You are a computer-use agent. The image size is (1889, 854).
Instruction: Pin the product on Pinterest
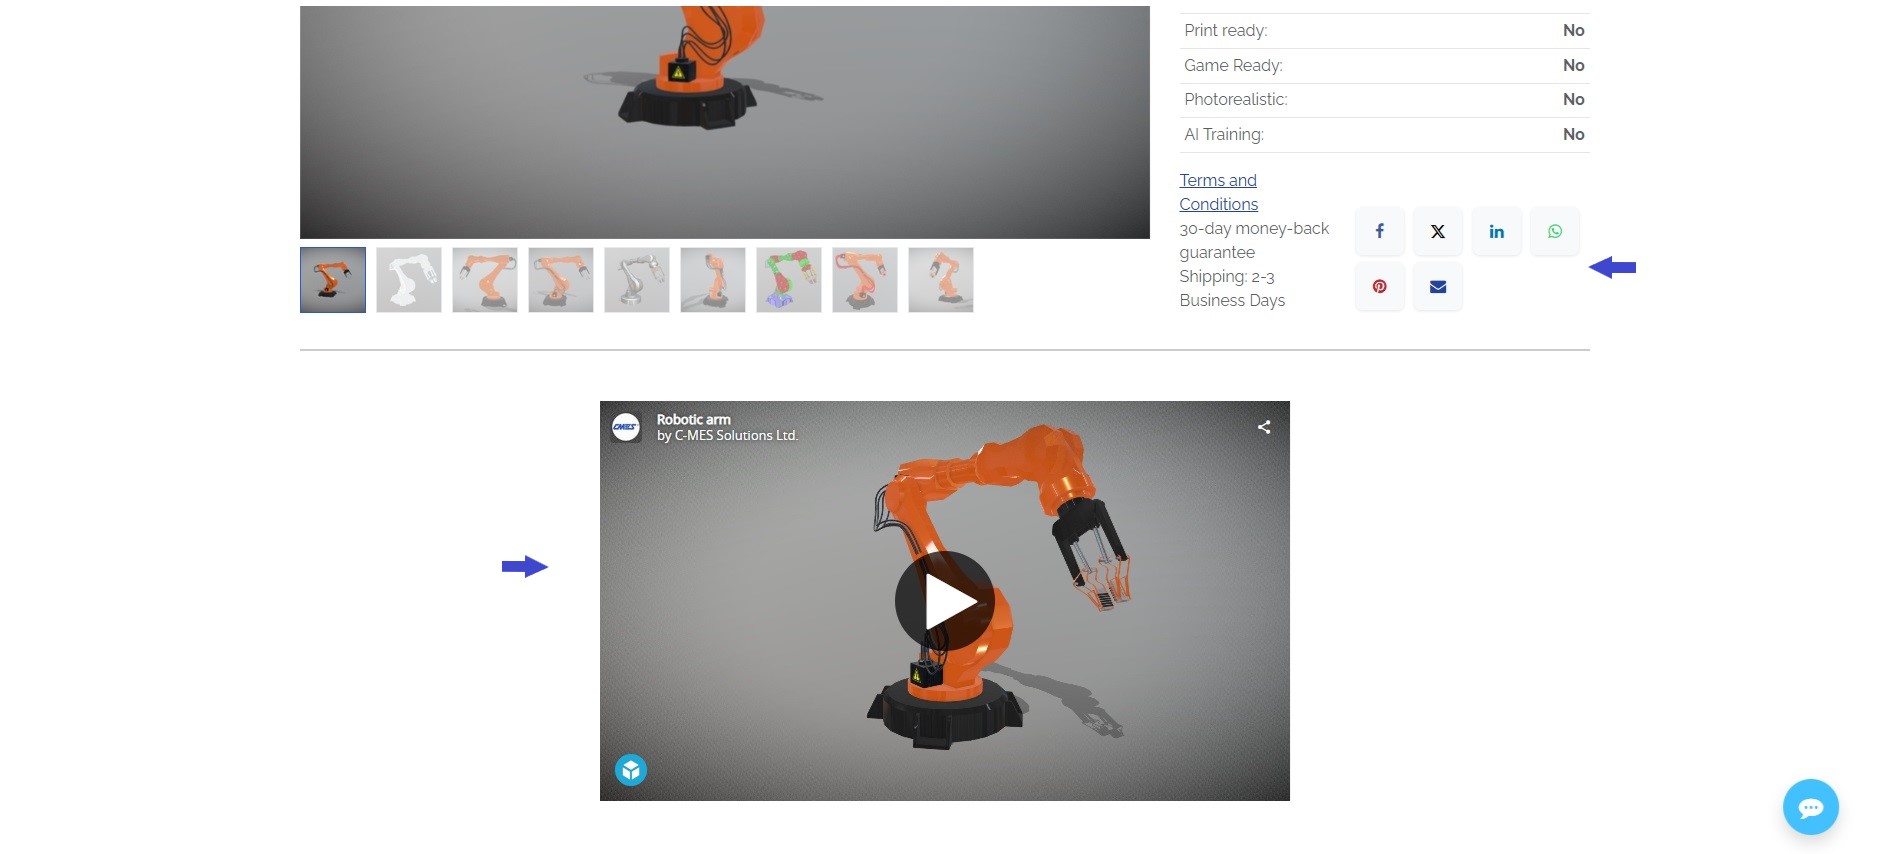point(1379,287)
